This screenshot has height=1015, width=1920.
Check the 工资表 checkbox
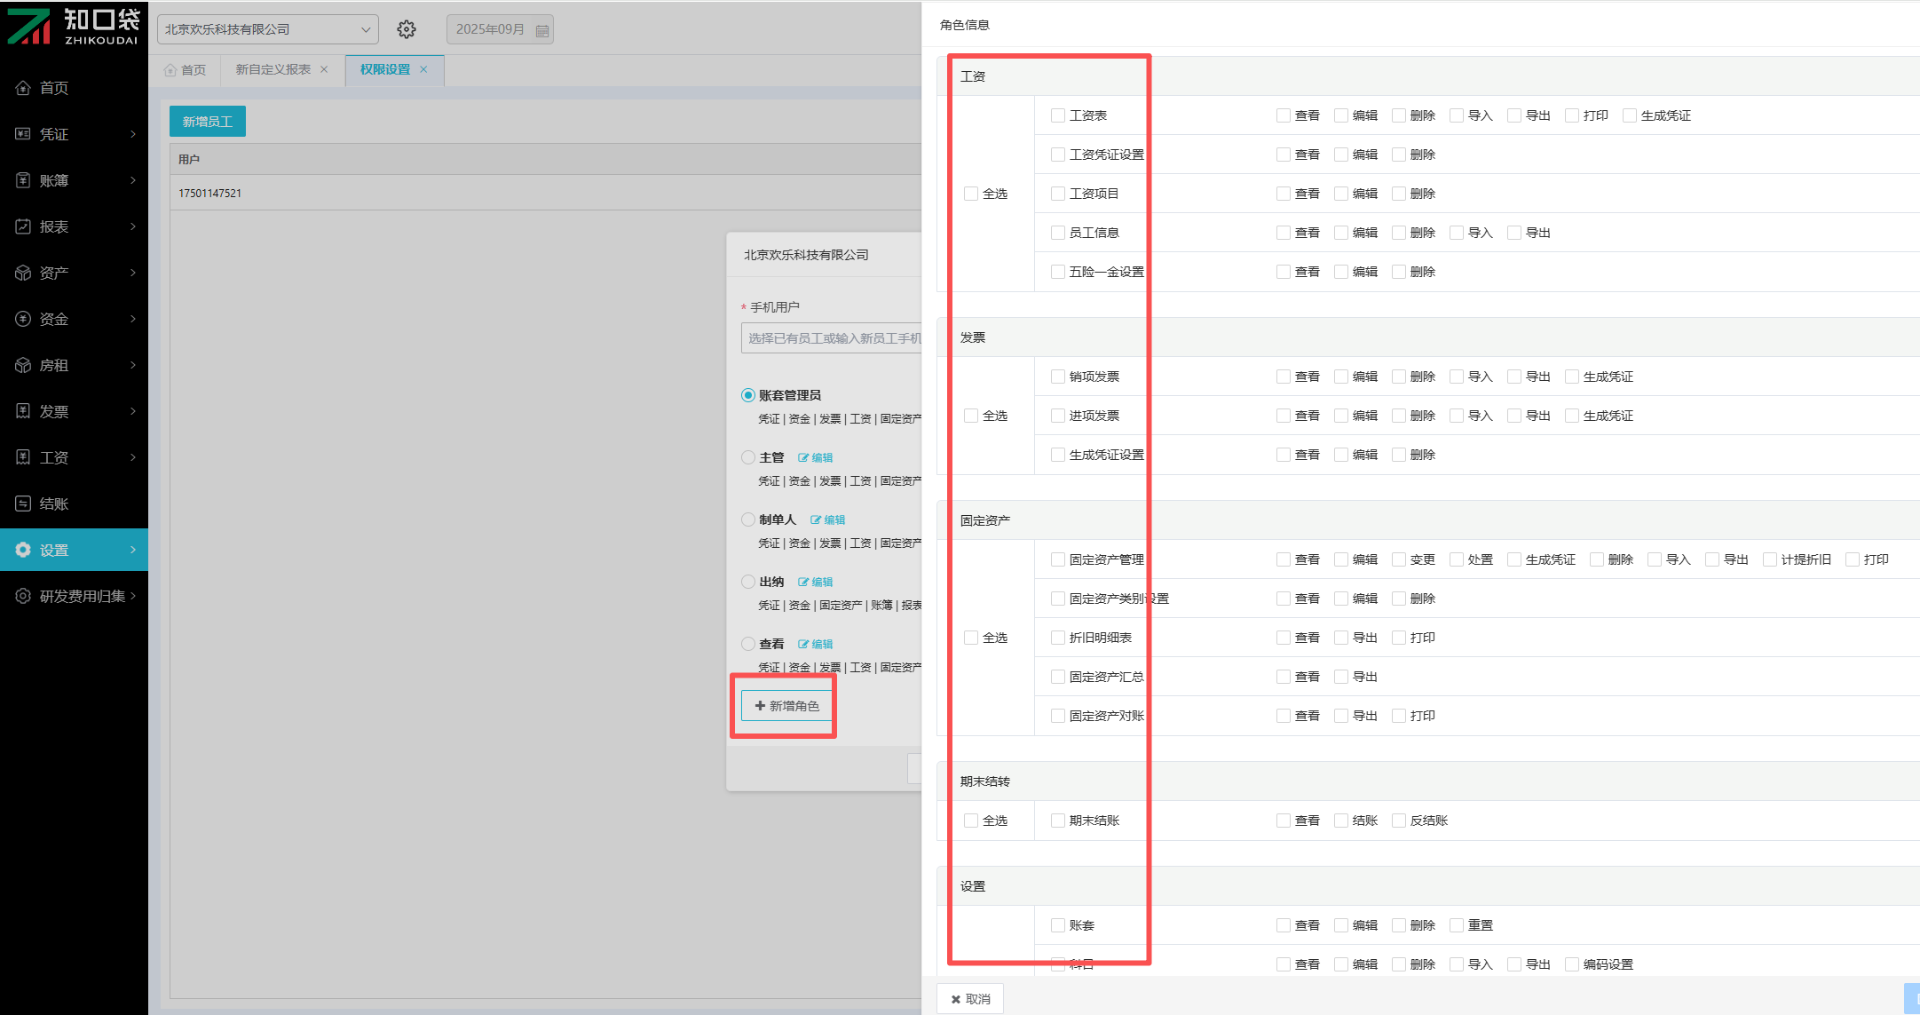(x=1058, y=116)
